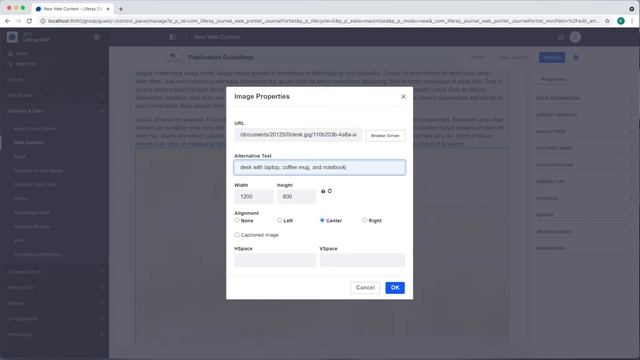This screenshot has width=640, height=360.
Task: Click the Page Tree icon in the sidebar
Action: point(11,64)
